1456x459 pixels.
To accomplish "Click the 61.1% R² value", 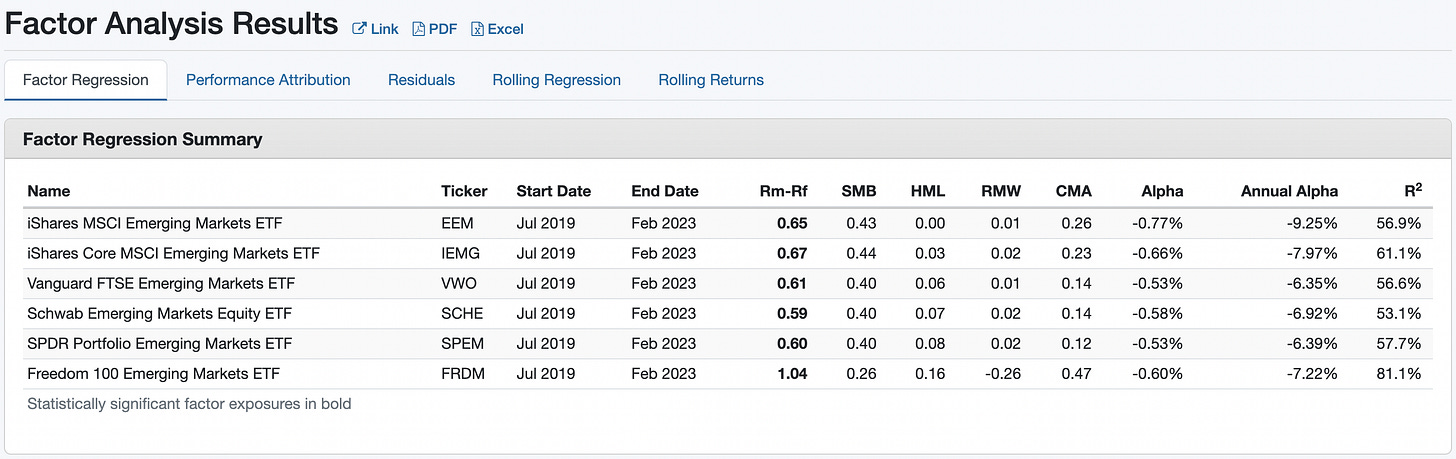I will click(x=1400, y=253).
